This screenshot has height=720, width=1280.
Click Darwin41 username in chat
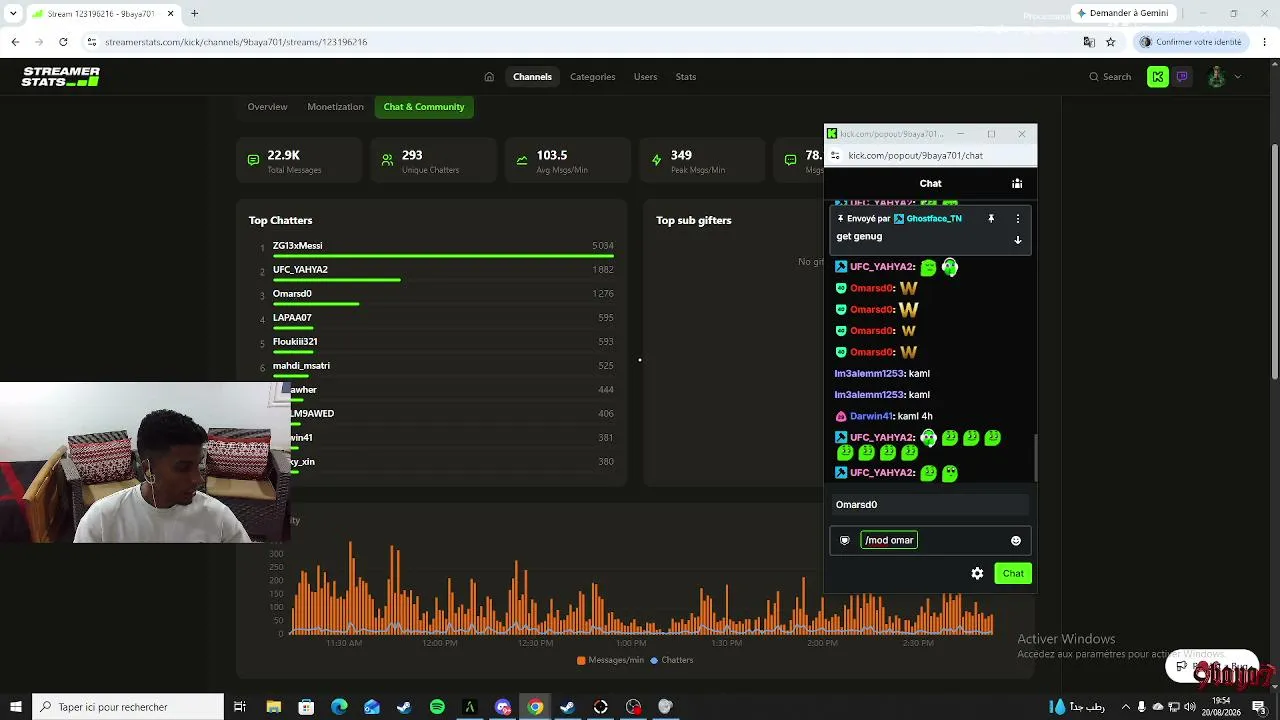[x=871, y=416]
